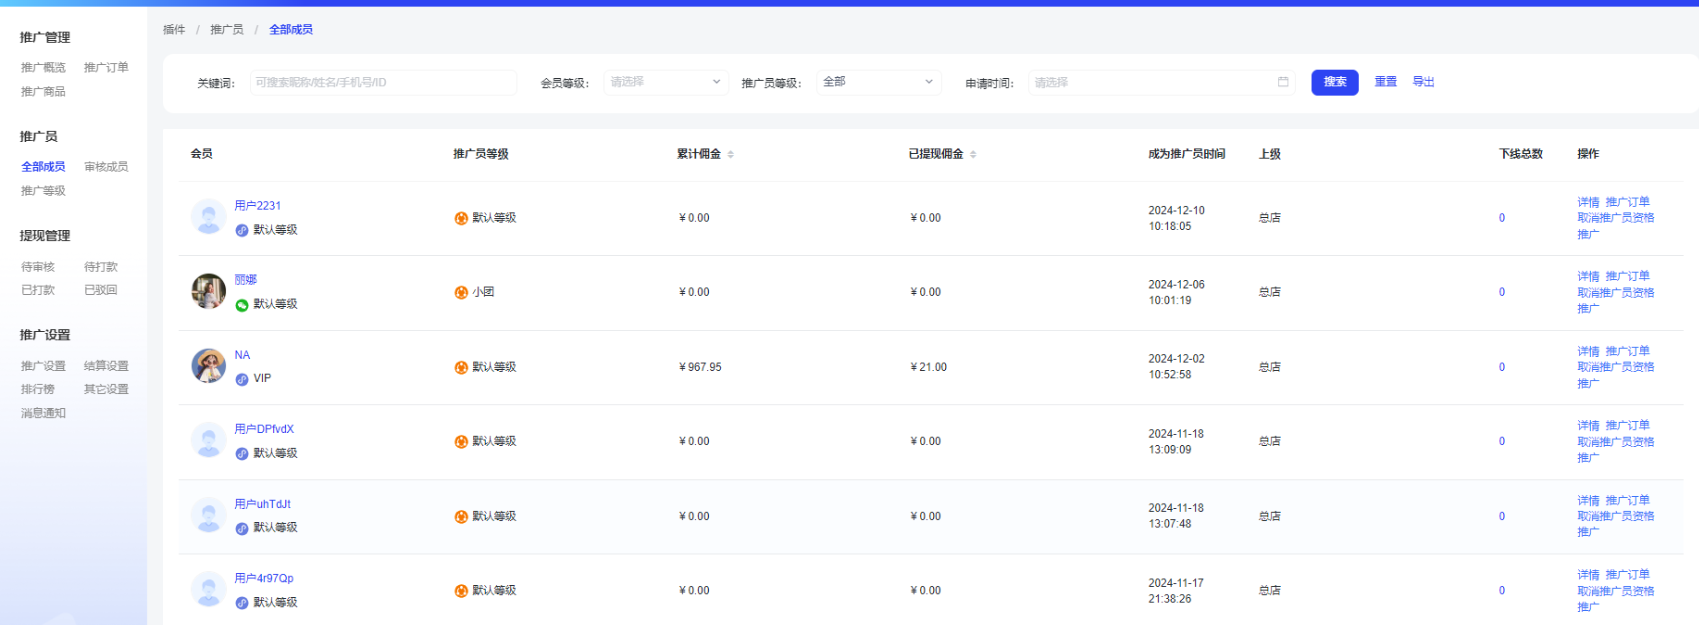The width and height of the screenshot is (1699, 625).
Task: Open 结算设置 in sidebar settings
Action: click(x=106, y=366)
